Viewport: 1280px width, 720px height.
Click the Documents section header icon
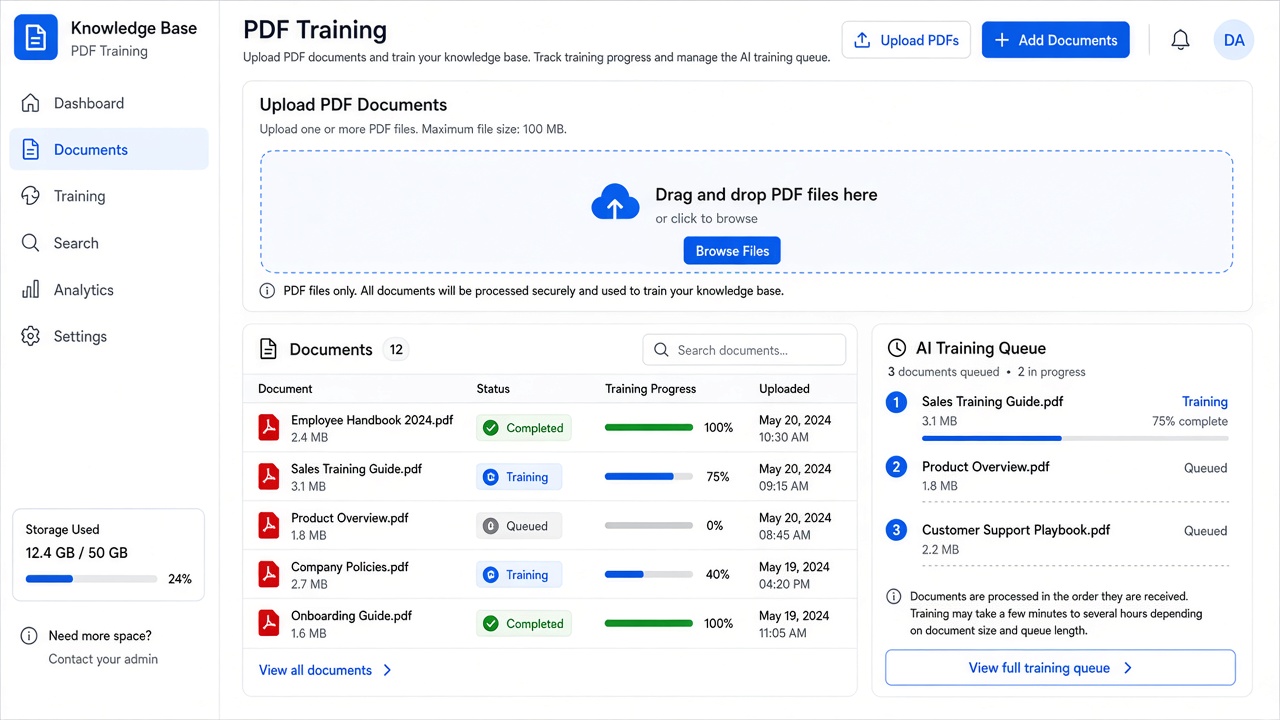268,349
